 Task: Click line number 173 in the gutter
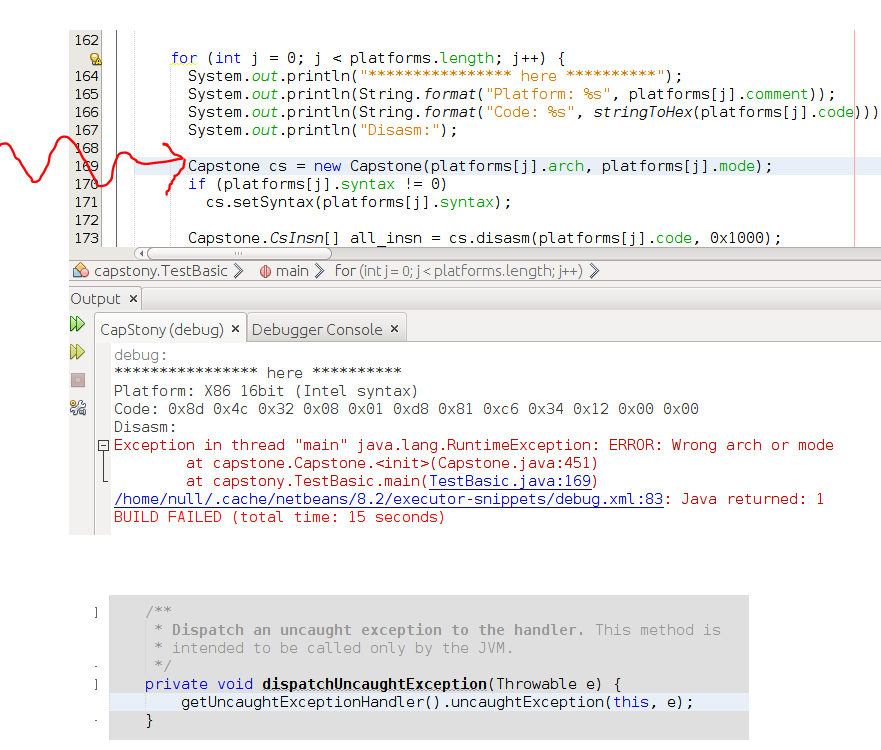coord(87,238)
